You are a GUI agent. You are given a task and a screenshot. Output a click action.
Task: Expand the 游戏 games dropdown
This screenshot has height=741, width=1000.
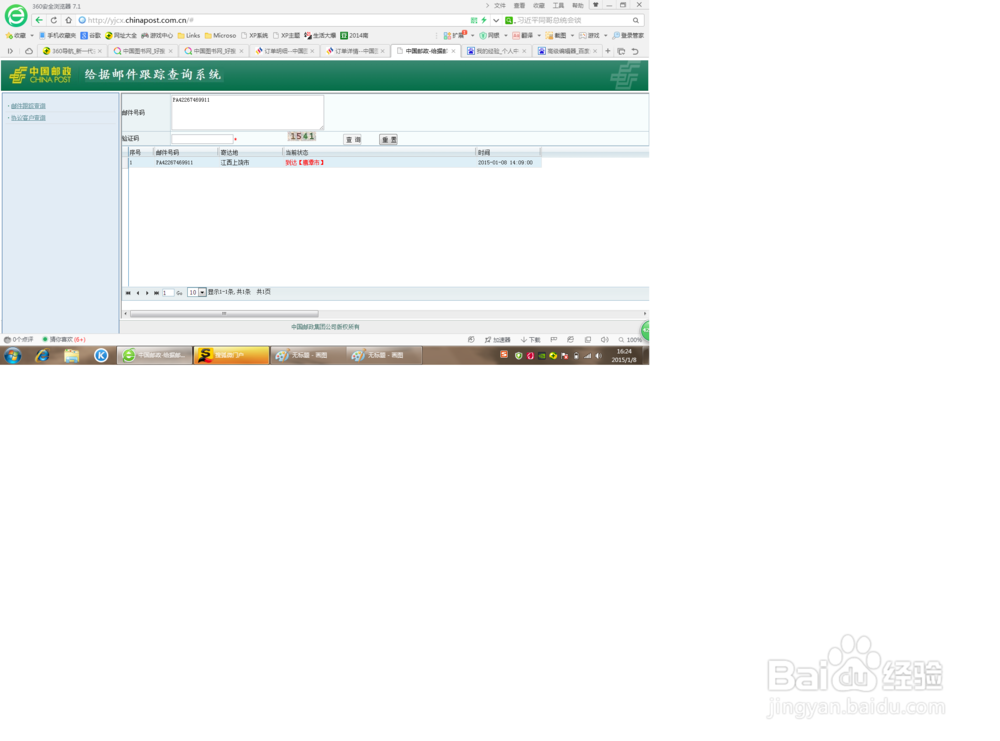point(605,36)
